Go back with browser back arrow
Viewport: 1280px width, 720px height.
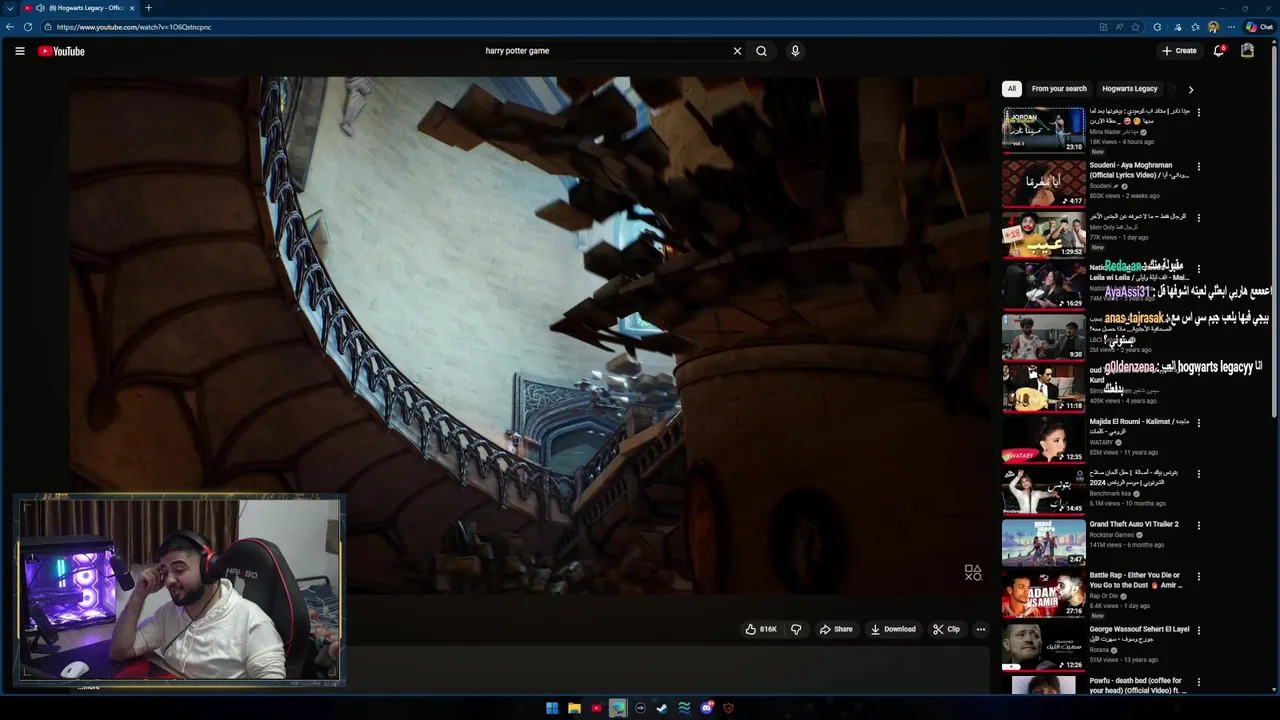coord(10,27)
